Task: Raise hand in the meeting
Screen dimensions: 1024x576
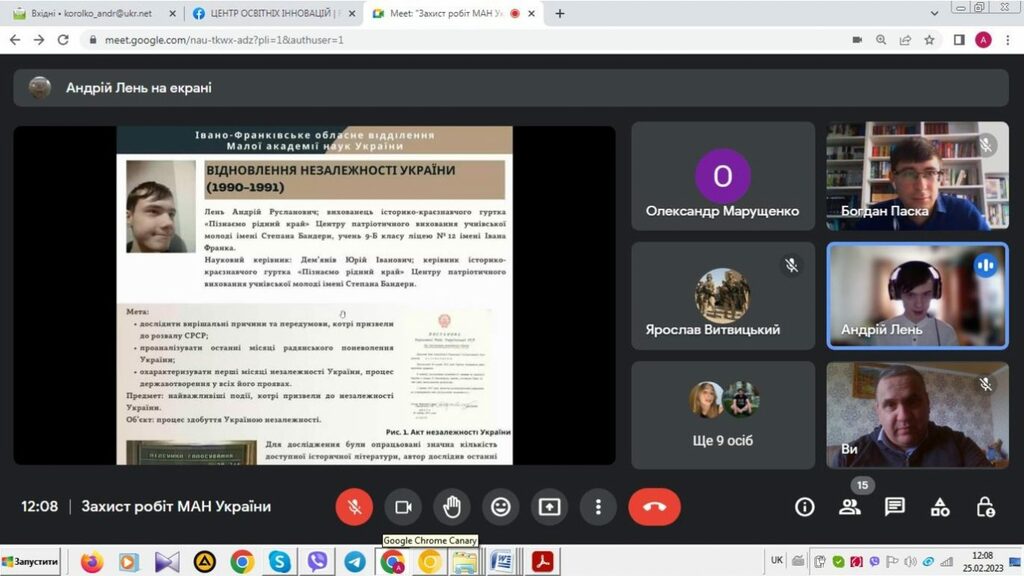Action: tap(452, 507)
